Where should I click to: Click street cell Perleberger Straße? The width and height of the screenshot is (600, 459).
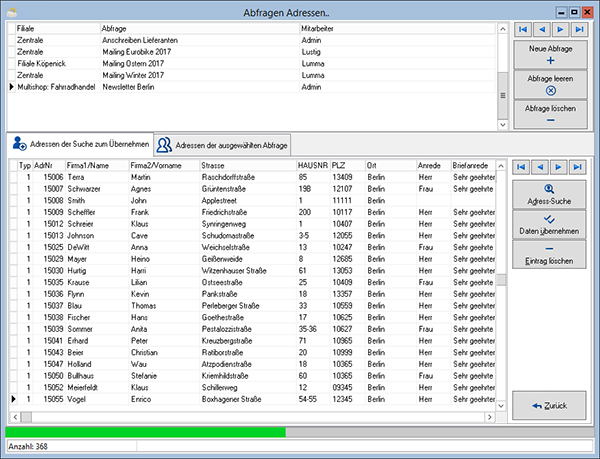(248, 306)
